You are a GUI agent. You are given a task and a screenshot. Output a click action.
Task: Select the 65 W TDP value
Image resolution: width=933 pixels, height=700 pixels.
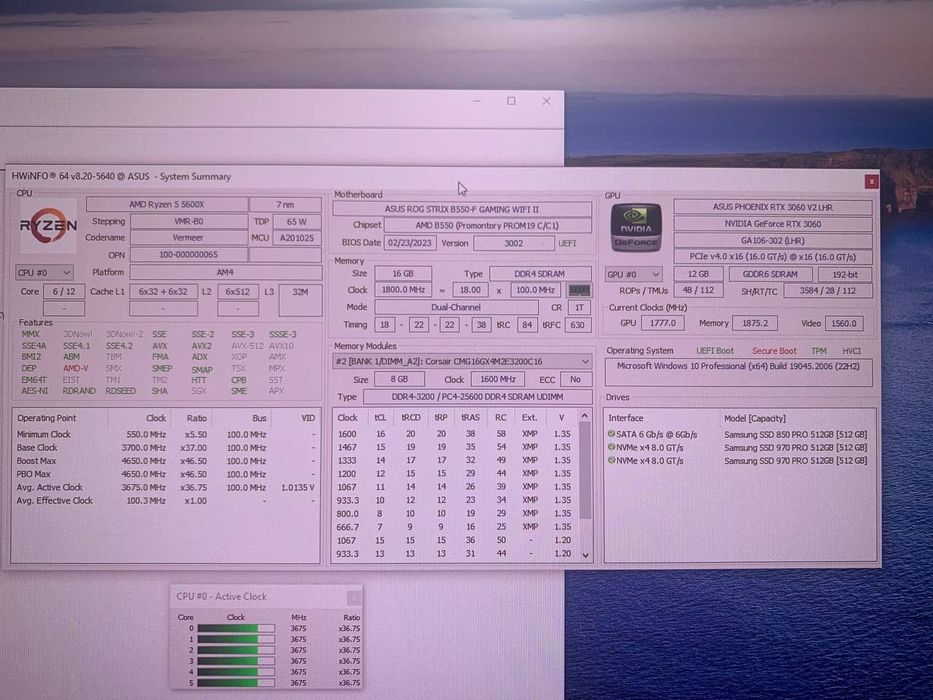(x=296, y=221)
